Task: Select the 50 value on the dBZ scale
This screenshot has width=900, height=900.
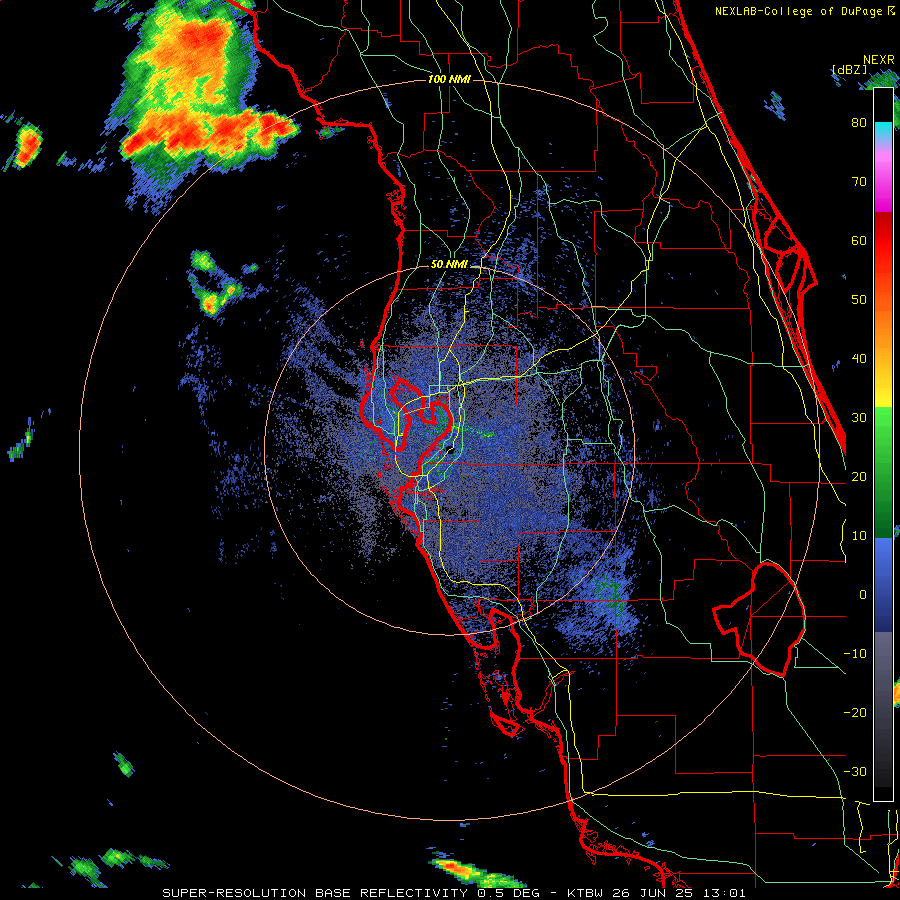Action: coord(859,300)
